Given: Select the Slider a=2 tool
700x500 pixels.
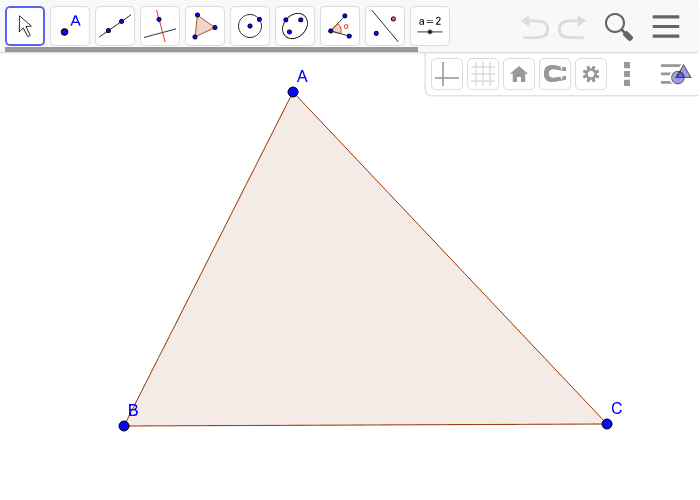Looking at the screenshot, I should tap(430, 26).
